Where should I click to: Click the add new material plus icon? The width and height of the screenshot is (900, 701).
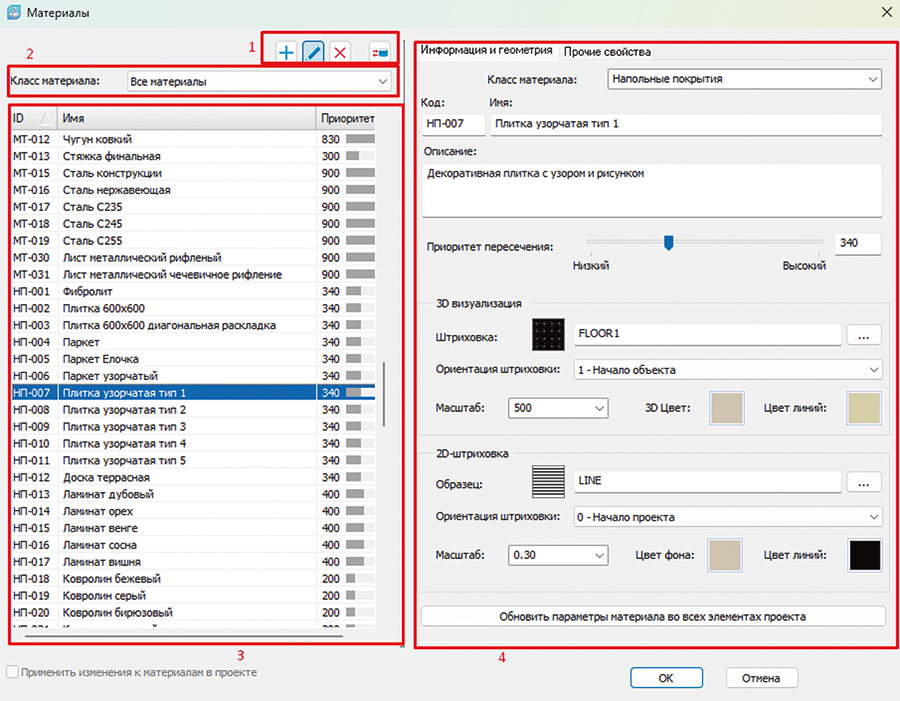286,52
